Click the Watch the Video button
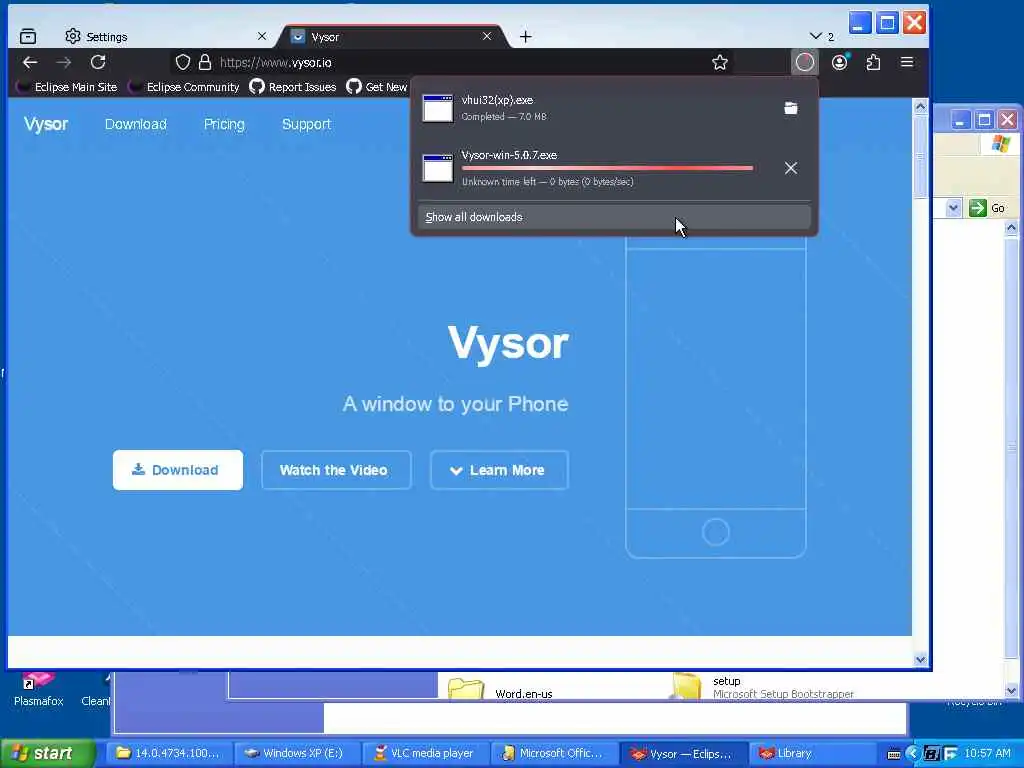This screenshot has height=768, width=1024. (336, 470)
